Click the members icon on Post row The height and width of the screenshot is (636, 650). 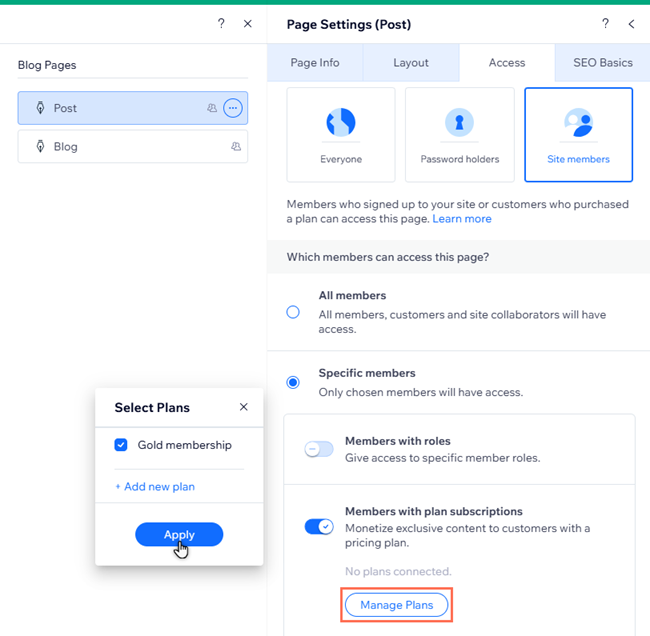212,108
